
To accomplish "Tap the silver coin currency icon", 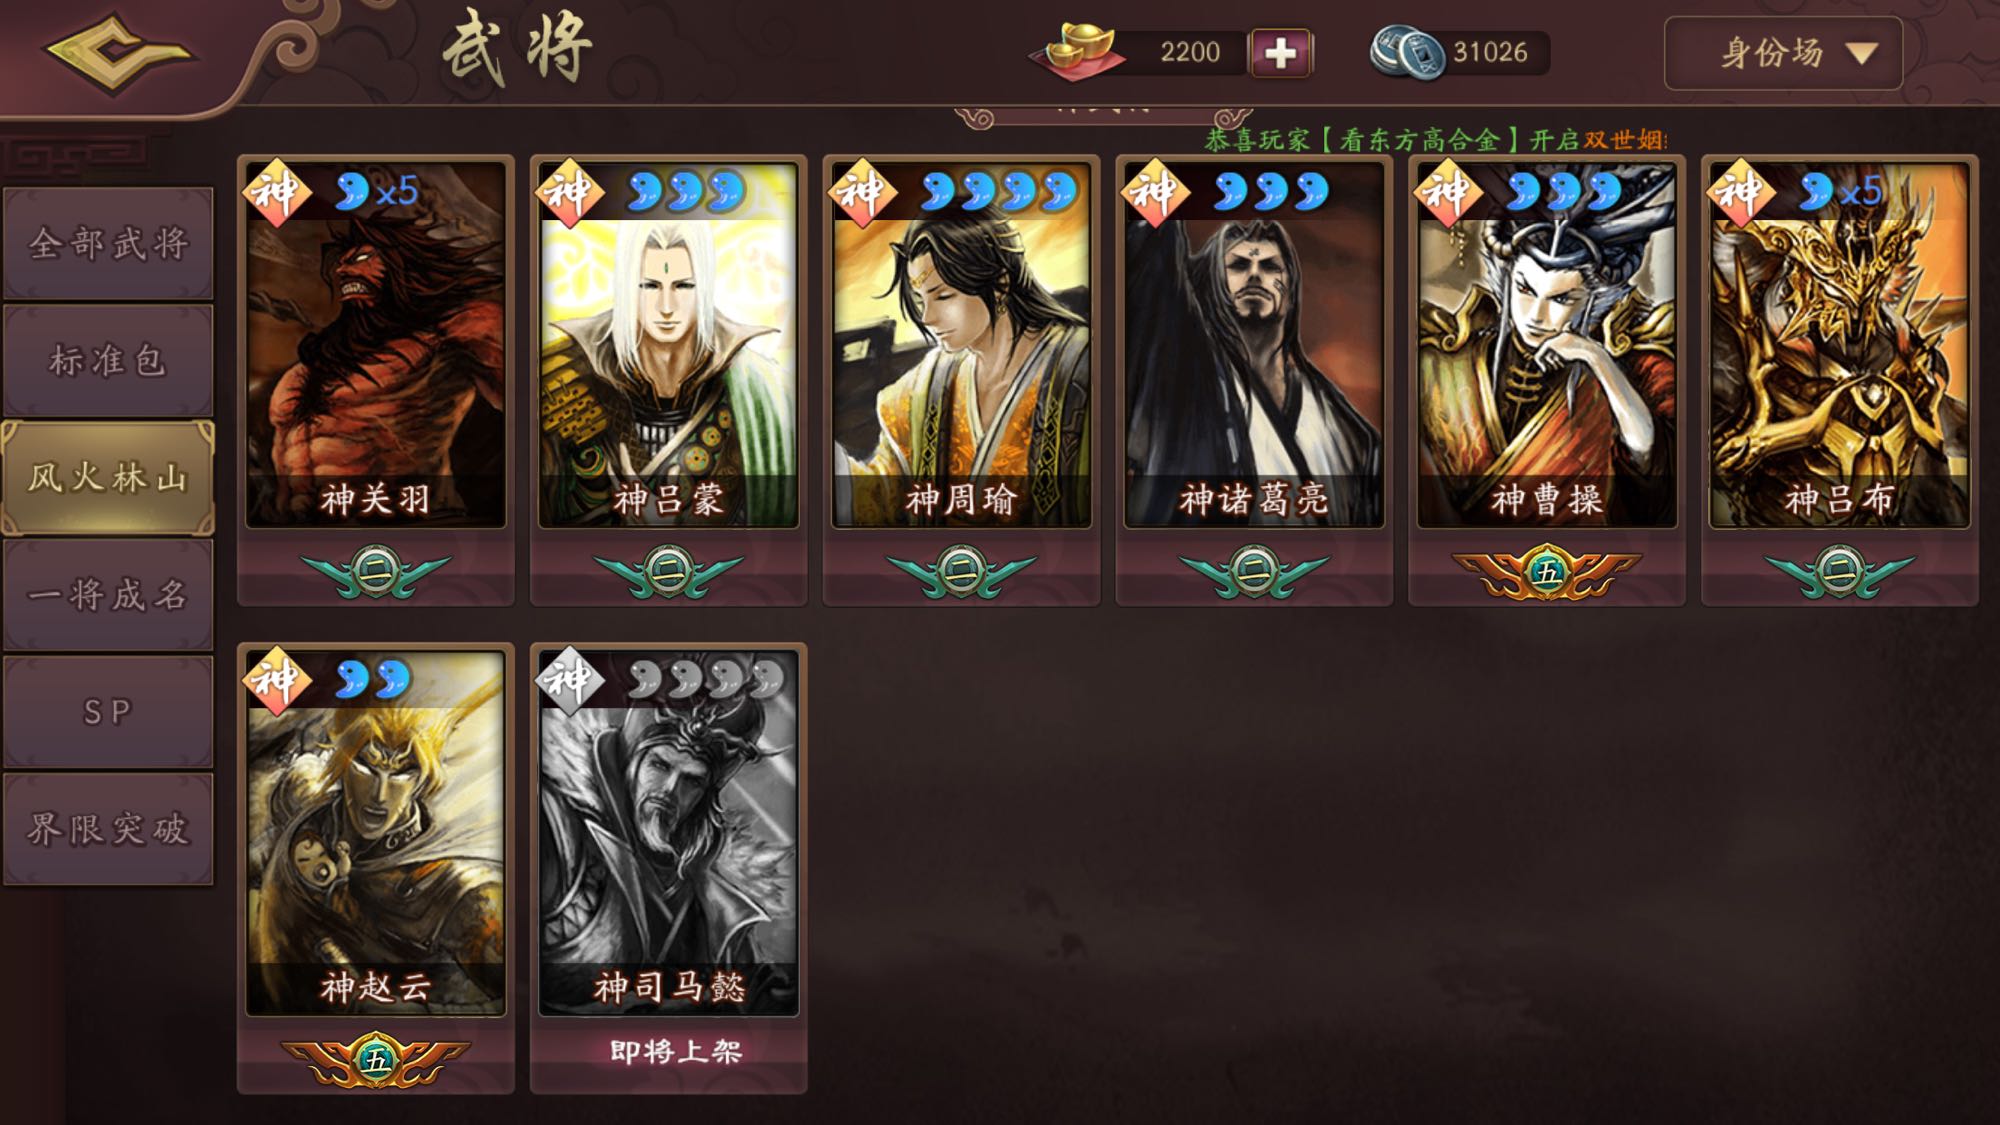I will point(1406,53).
